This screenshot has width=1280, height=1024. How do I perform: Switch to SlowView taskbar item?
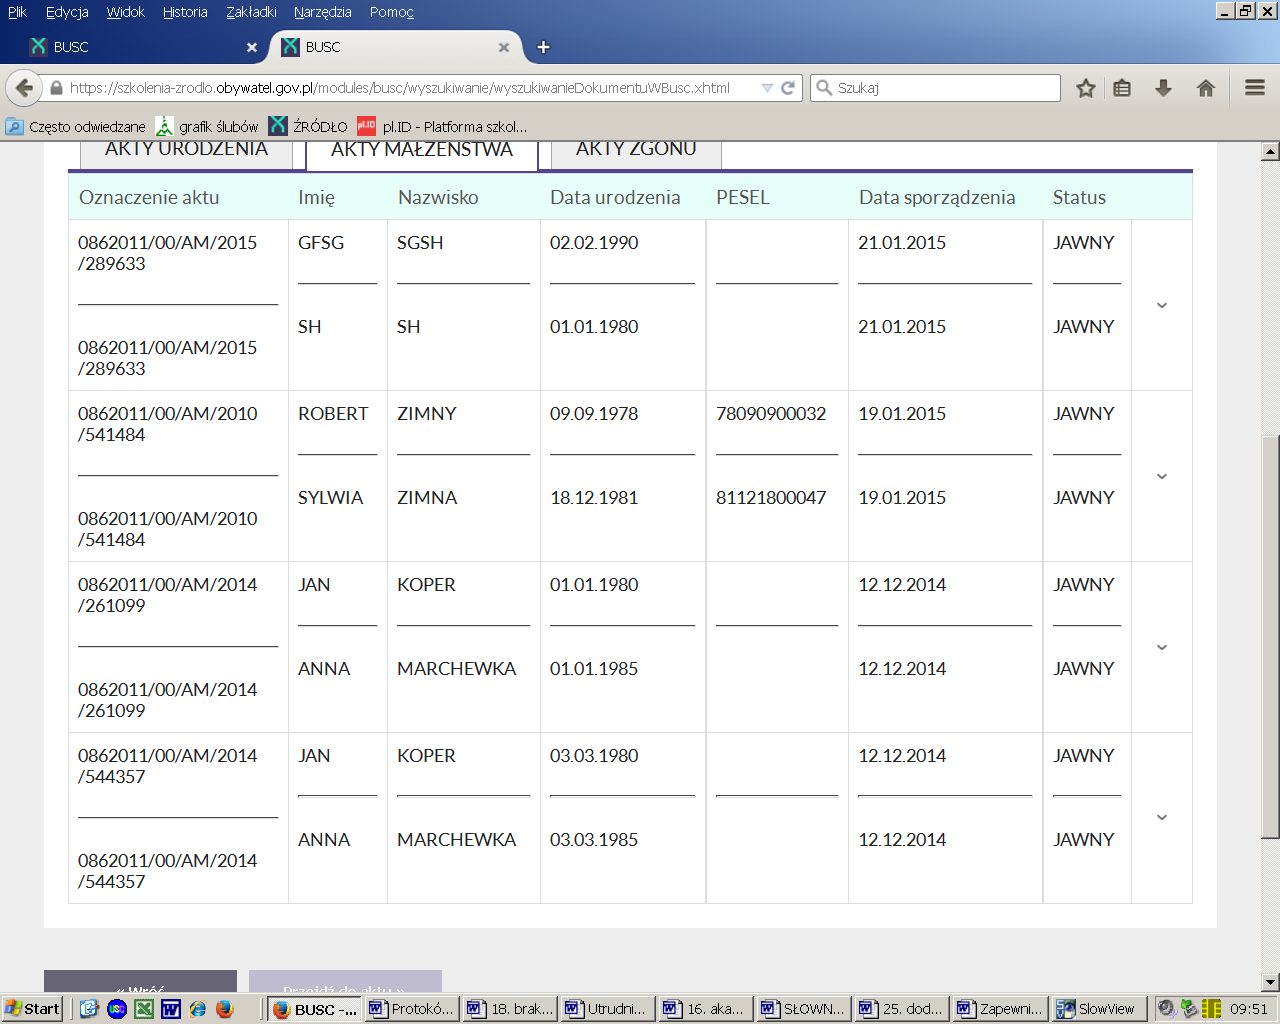pyautogui.click(x=1098, y=1009)
